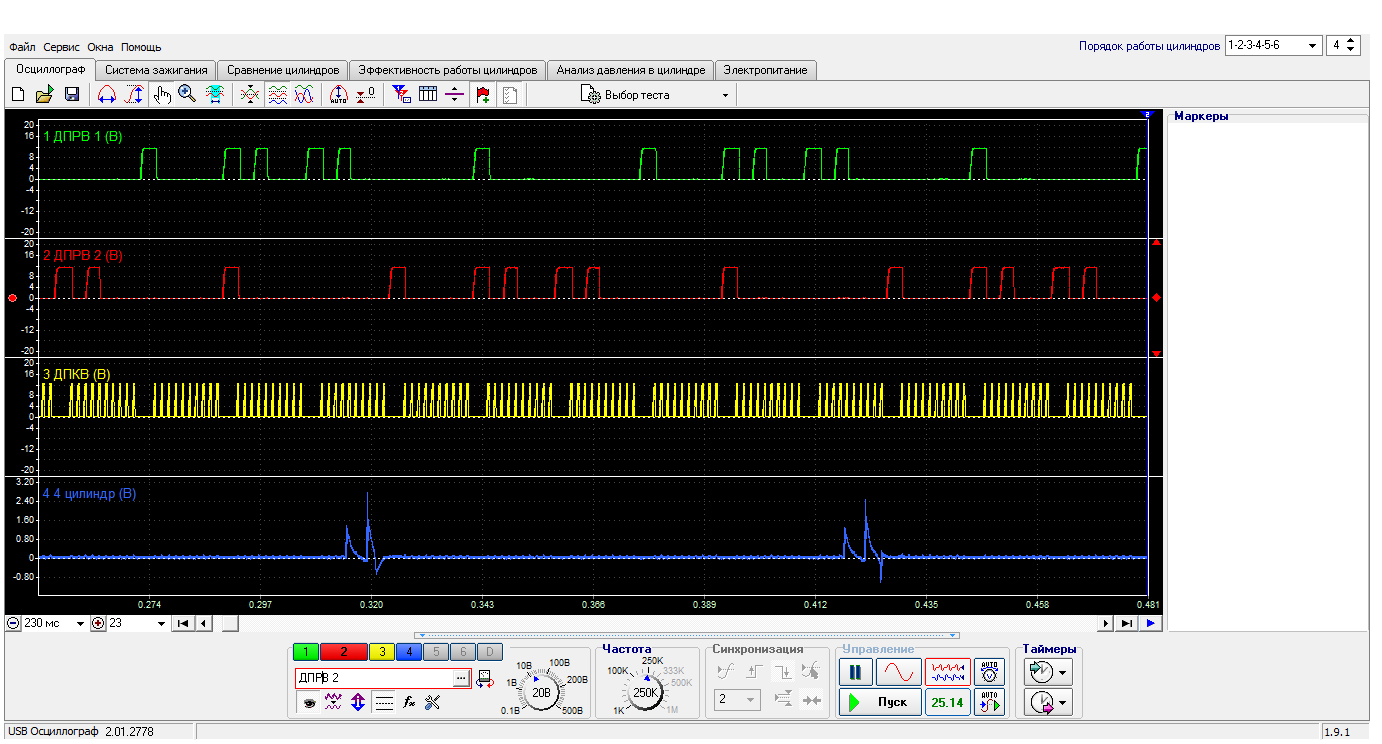Toggle channel visibility with the eye icon

(310, 703)
